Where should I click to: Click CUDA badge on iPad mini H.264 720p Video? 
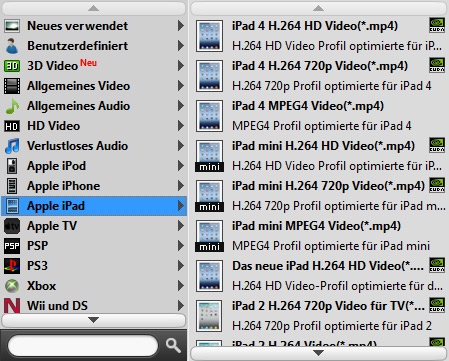click(x=437, y=185)
